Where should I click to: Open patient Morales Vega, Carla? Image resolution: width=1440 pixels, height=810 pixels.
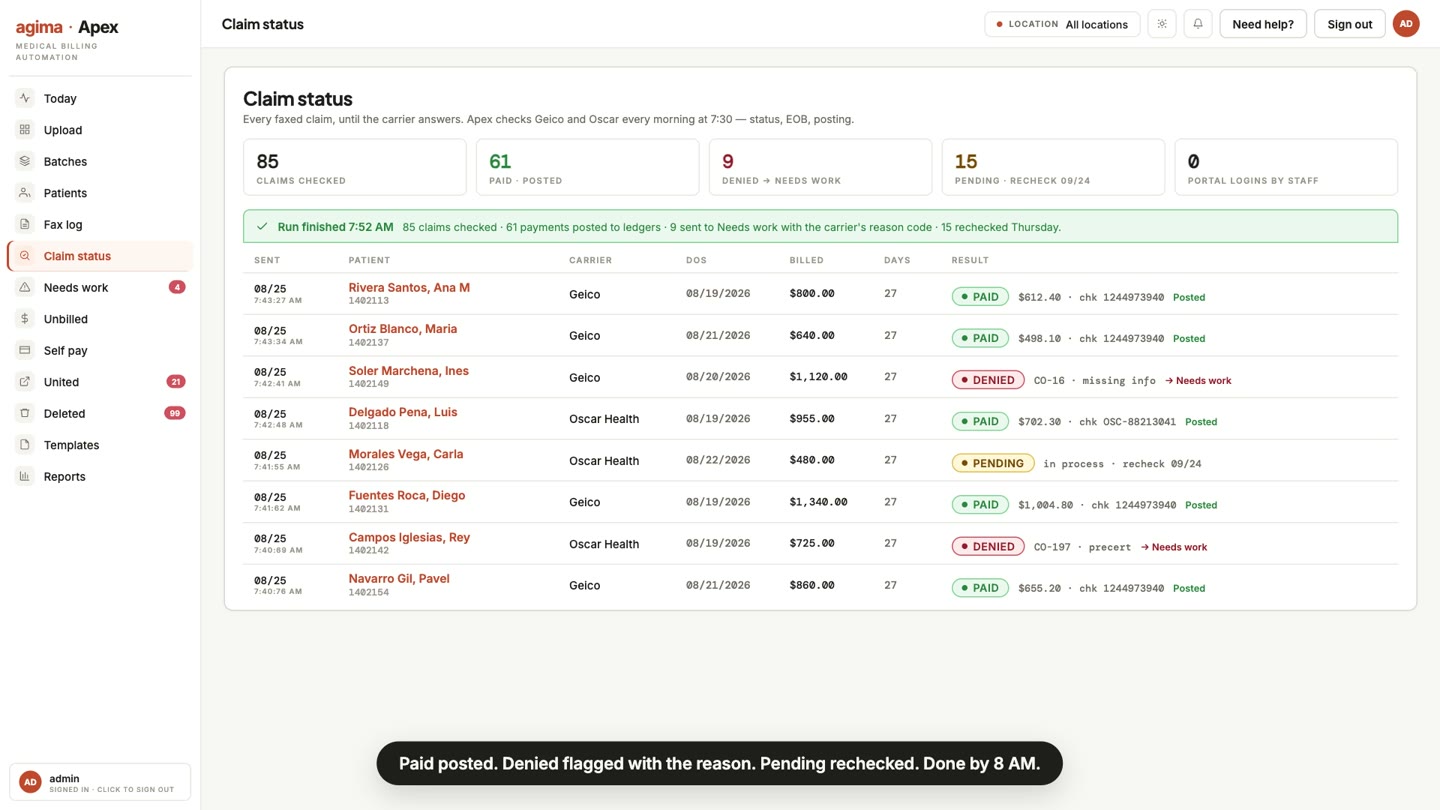pos(406,454)
